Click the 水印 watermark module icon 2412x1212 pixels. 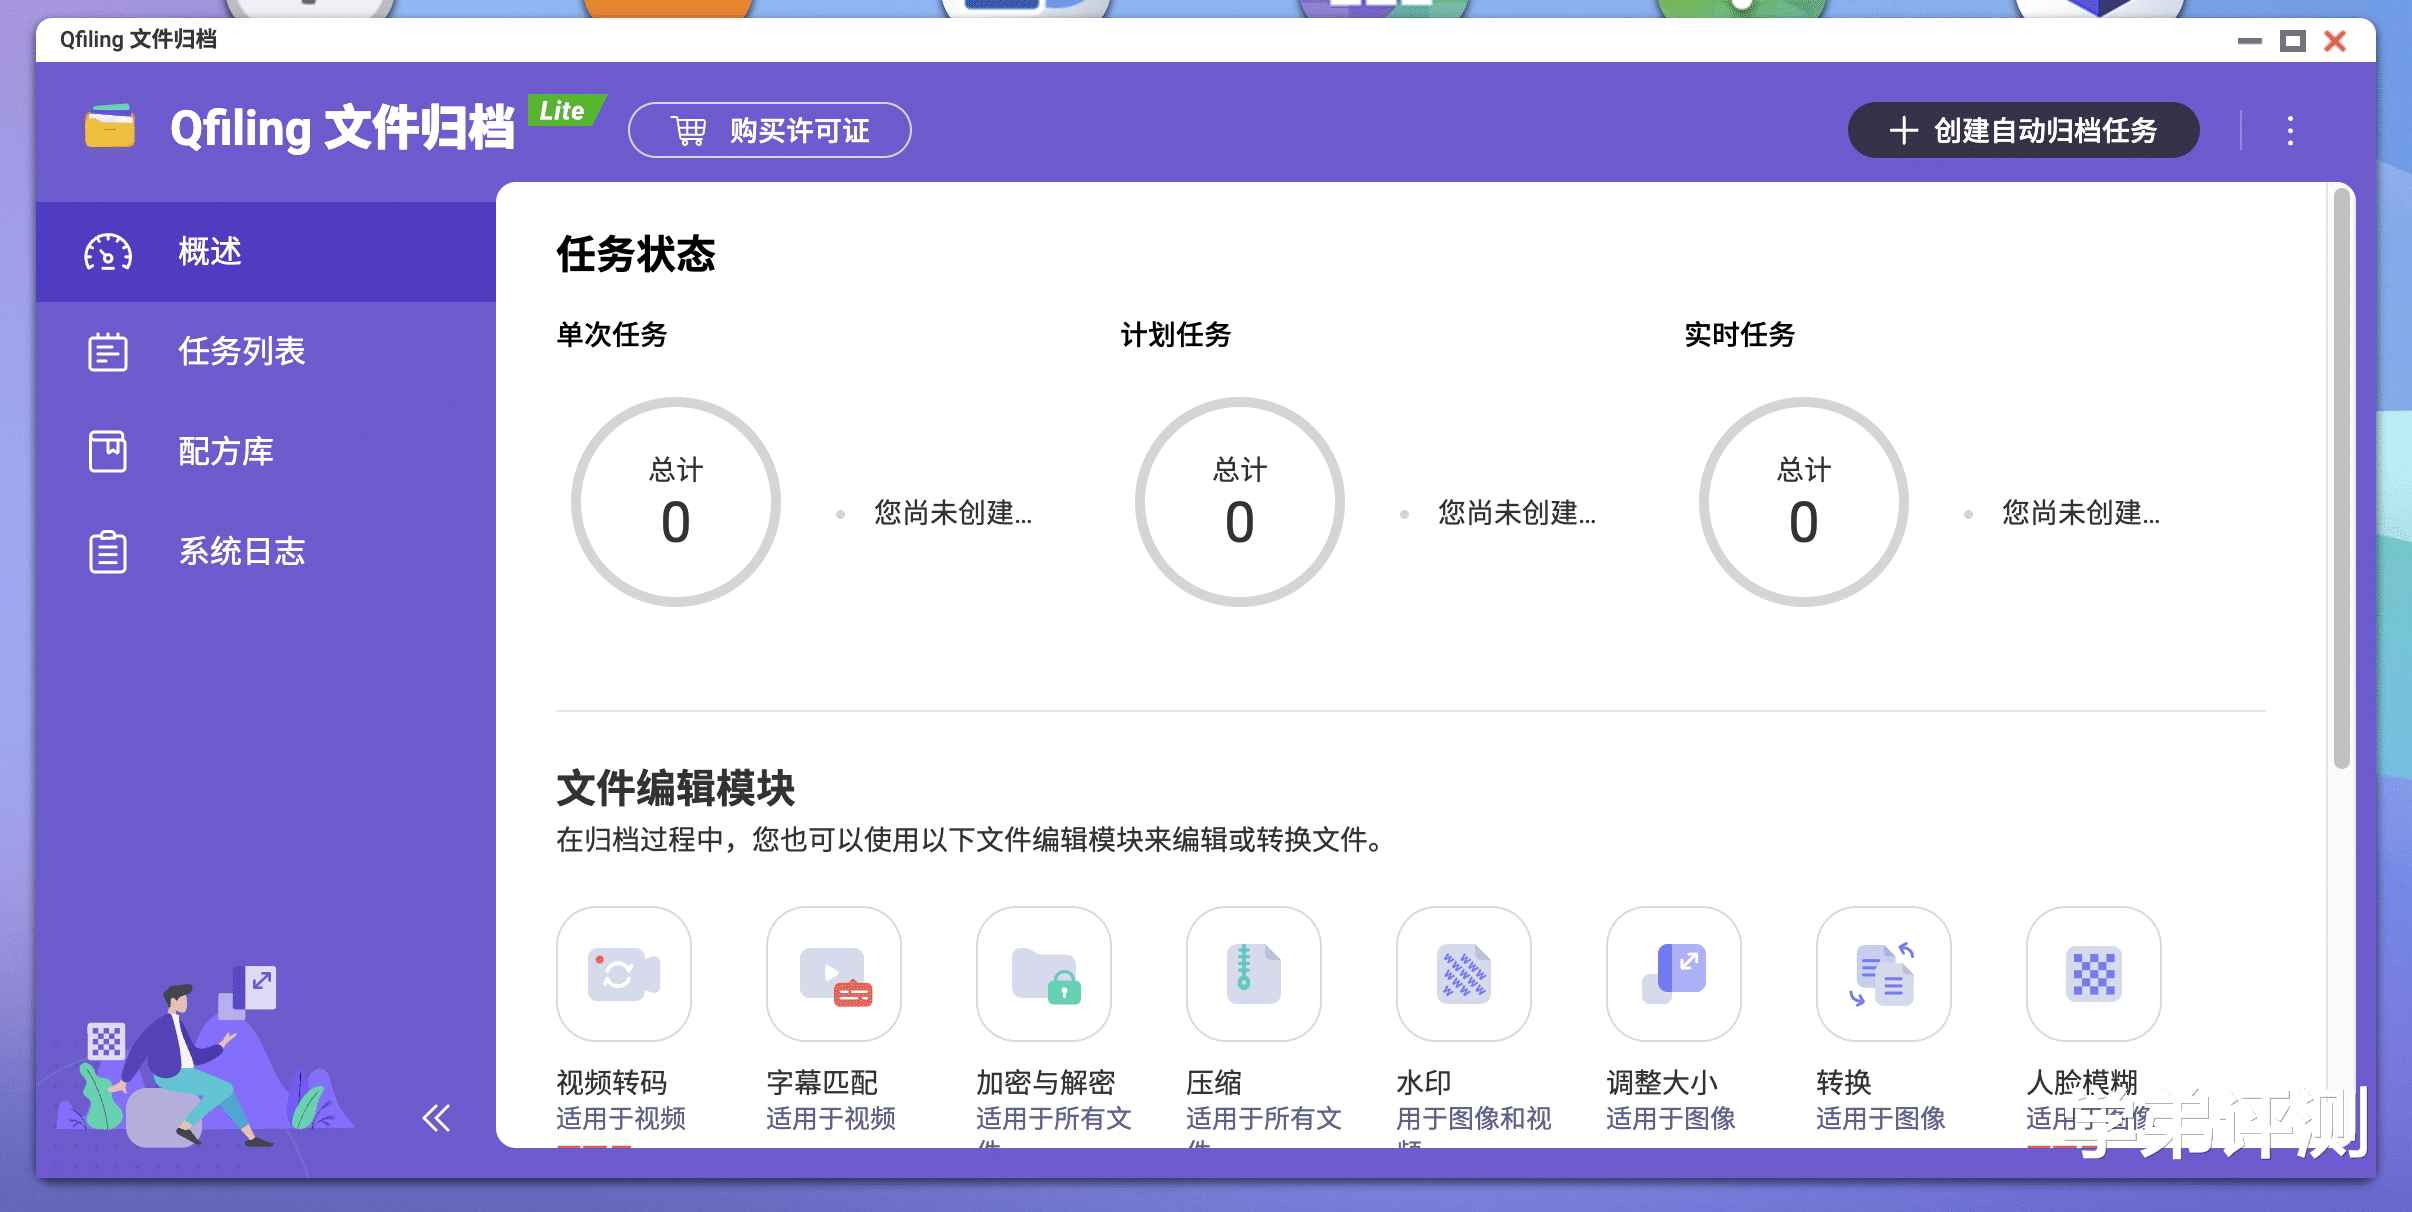click(x=1463, y=973)
